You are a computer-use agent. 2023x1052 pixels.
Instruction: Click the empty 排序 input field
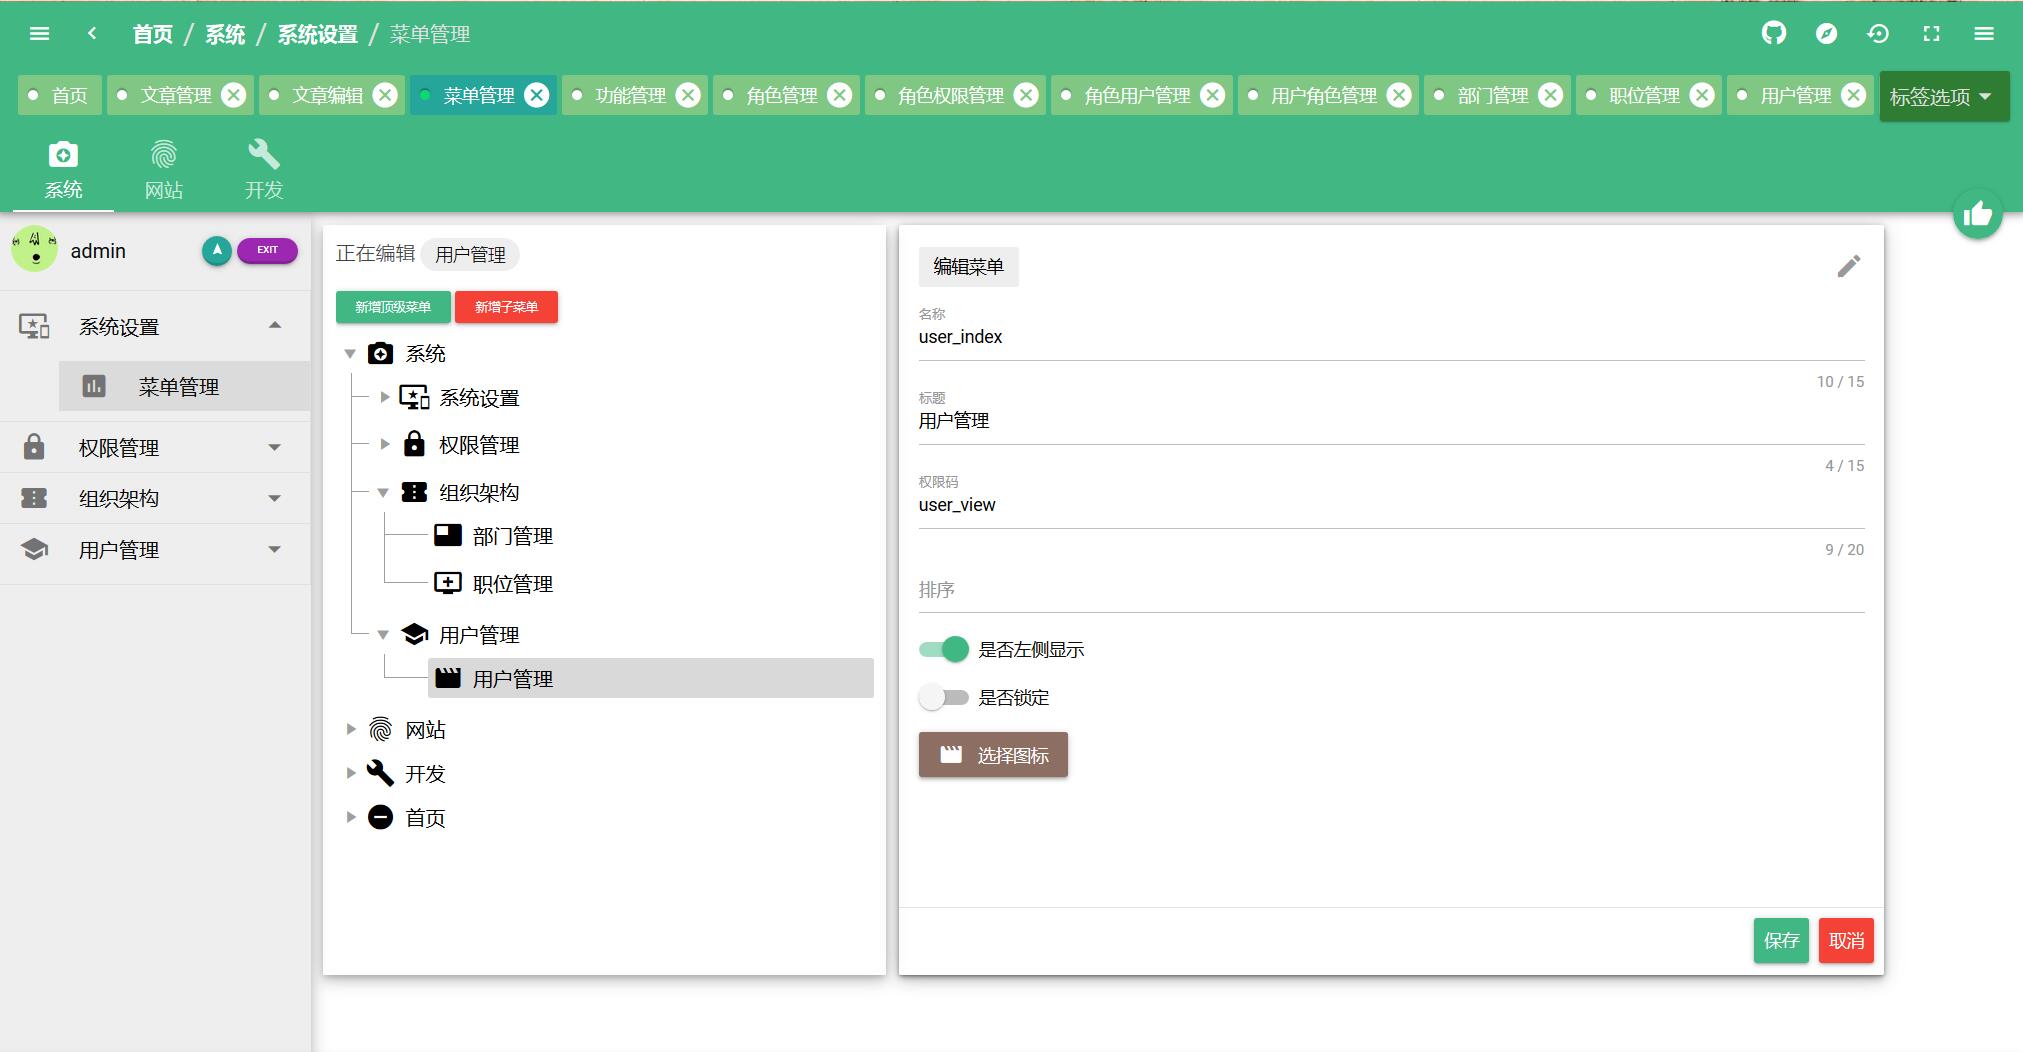tap(1391, 590)
